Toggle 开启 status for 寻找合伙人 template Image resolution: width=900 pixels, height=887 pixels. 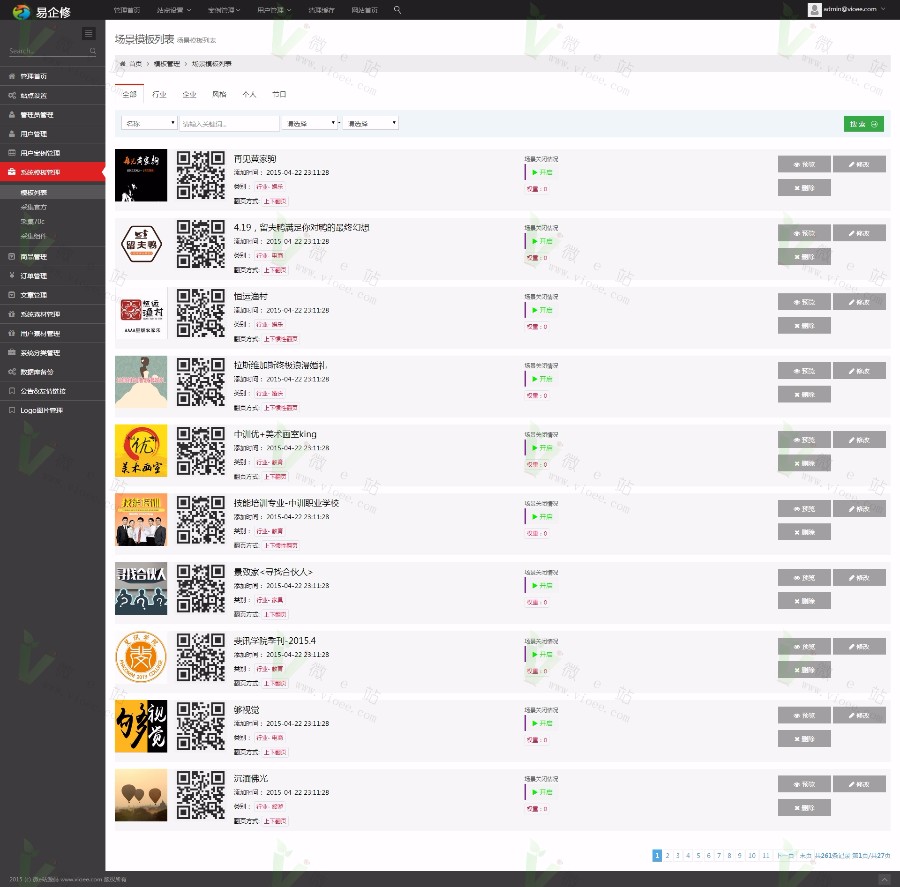(x=542, y=586)
